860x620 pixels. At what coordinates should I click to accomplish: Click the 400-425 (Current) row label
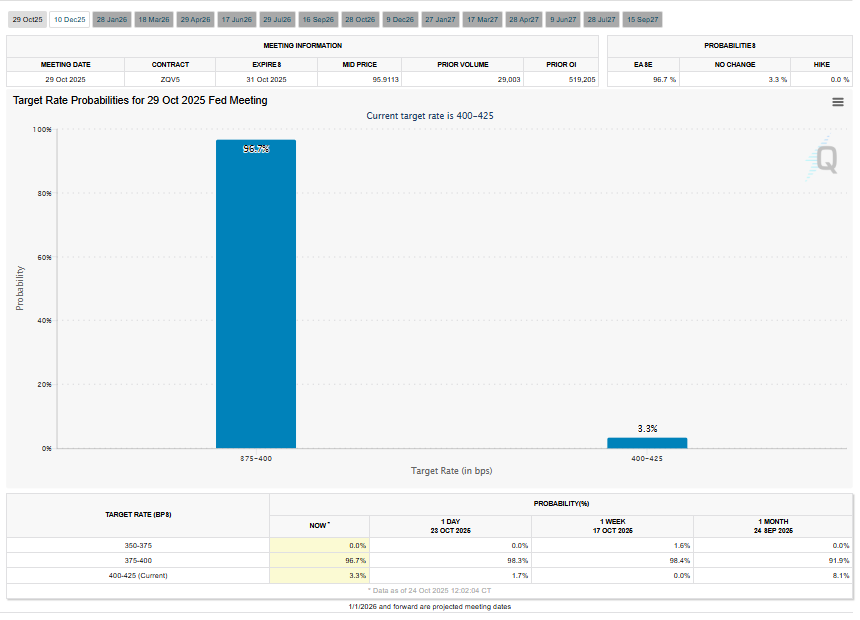click(138, 576)
